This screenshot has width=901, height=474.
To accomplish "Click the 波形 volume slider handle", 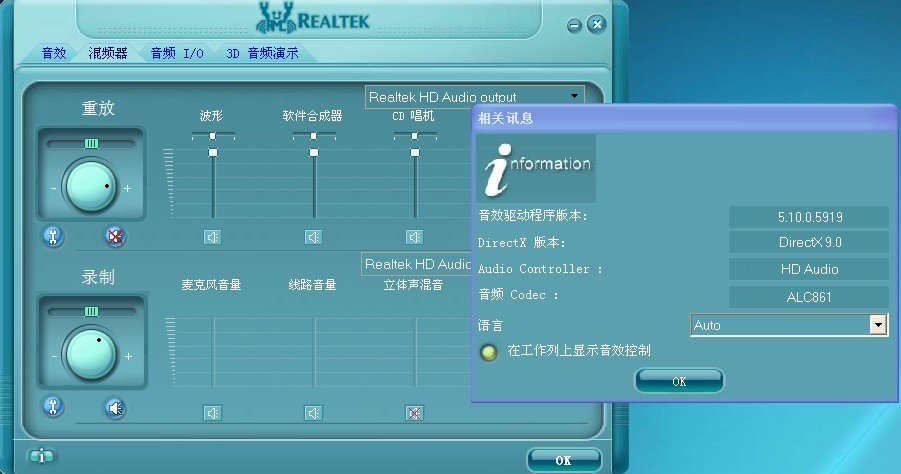I will click(213, 152).
